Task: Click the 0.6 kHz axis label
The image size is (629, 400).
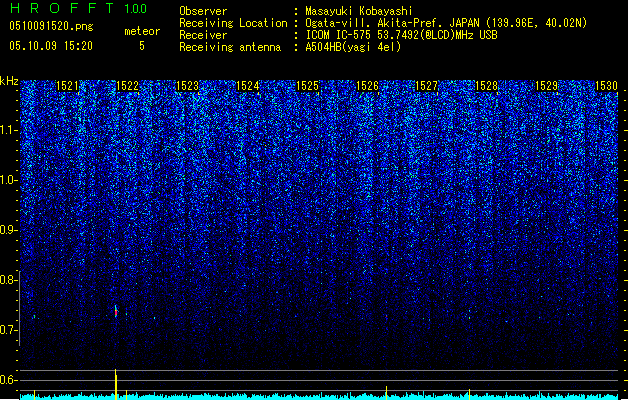Action: [9, 380]
